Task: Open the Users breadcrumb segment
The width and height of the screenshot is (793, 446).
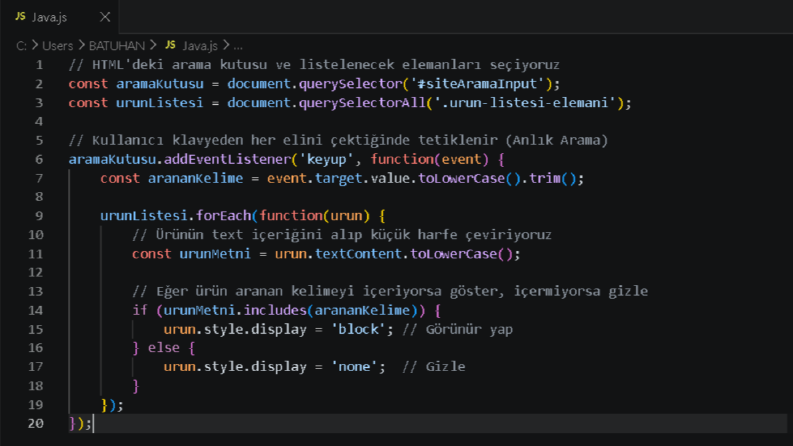Action: tap(58, 46)
